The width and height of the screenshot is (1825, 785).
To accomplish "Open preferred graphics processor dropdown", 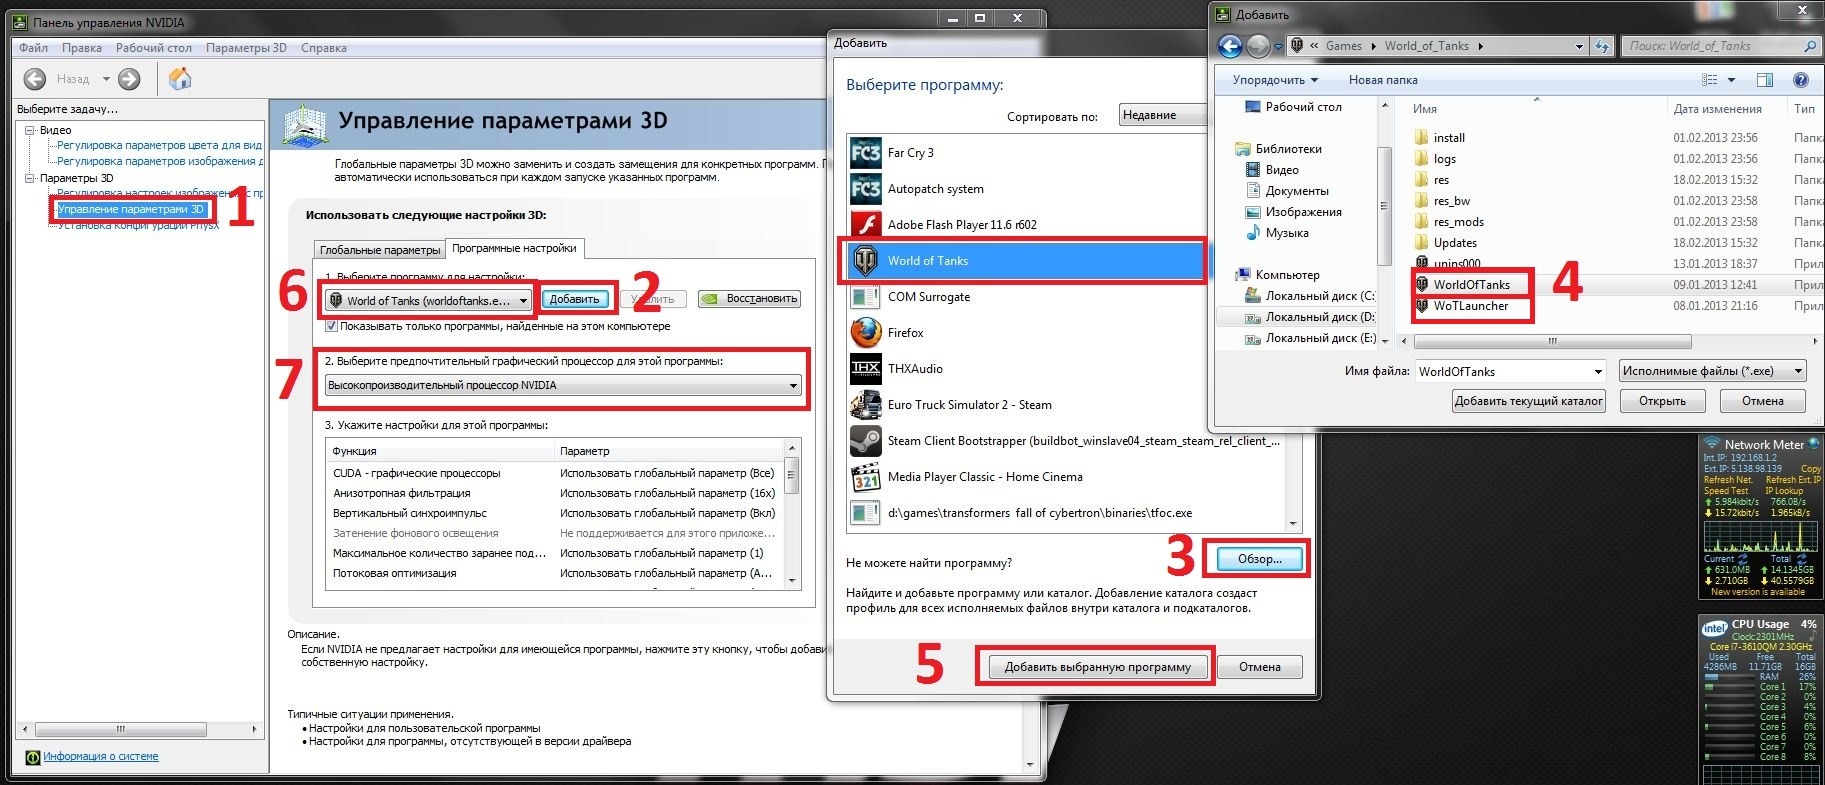I will [564, 385].
